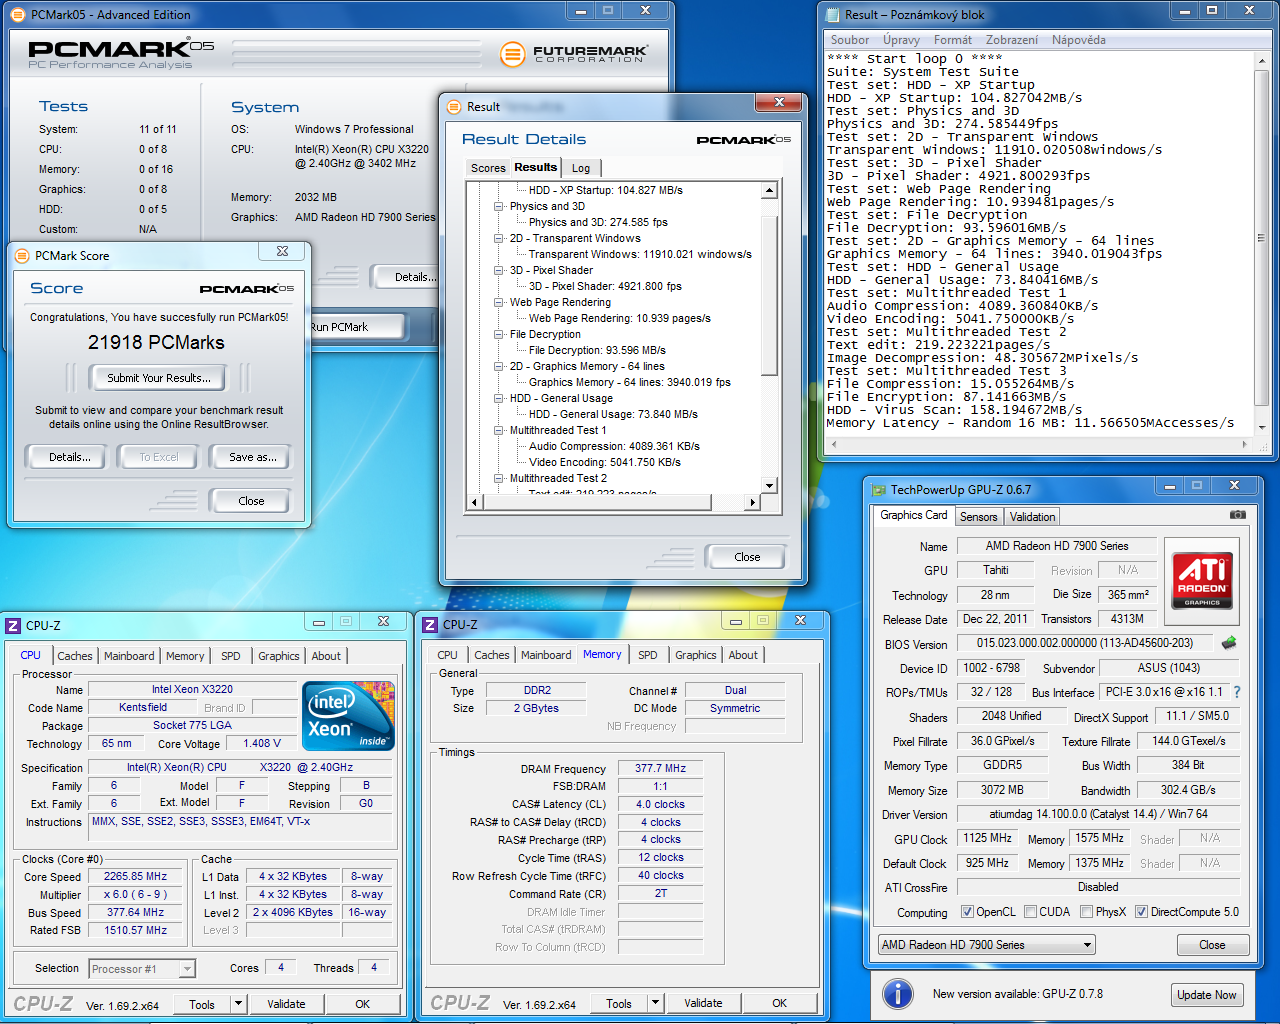Click Notepad vertical scrollbar up arrow
Screen dimensions: 1280x1024
point(1262,59)
